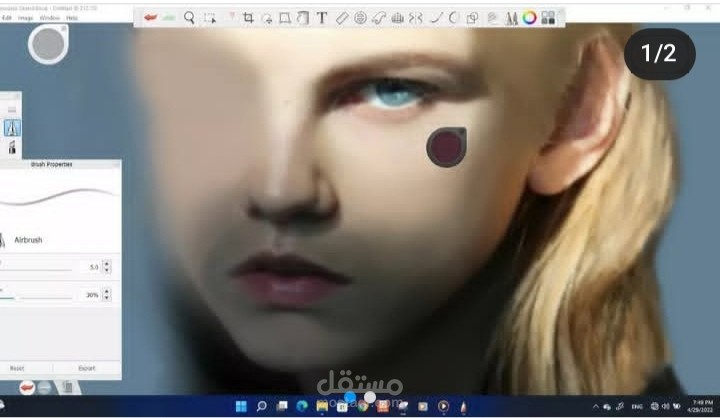The width and height of the screenshot is (720, 418).
Task: Click the gray brush puck
Action: pos(48,44)
